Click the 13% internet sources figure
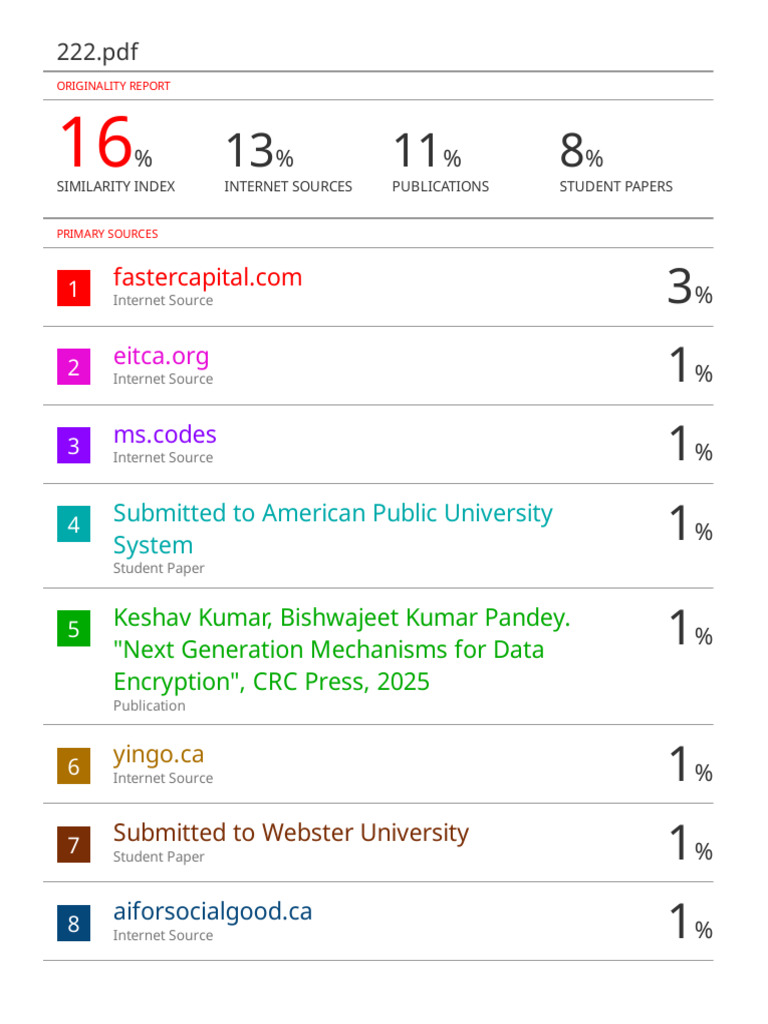The image size is (768, 1024). [258, 151]
